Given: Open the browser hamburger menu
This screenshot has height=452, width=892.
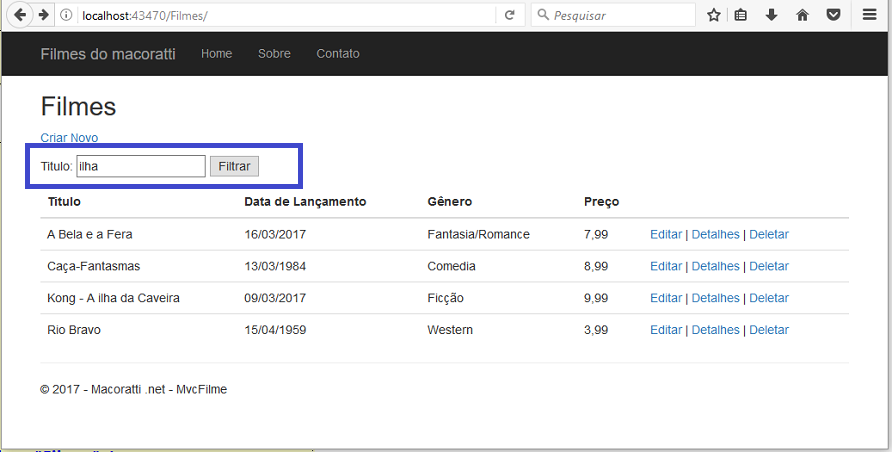Looking at the screenshot, I should coord(869,15).
